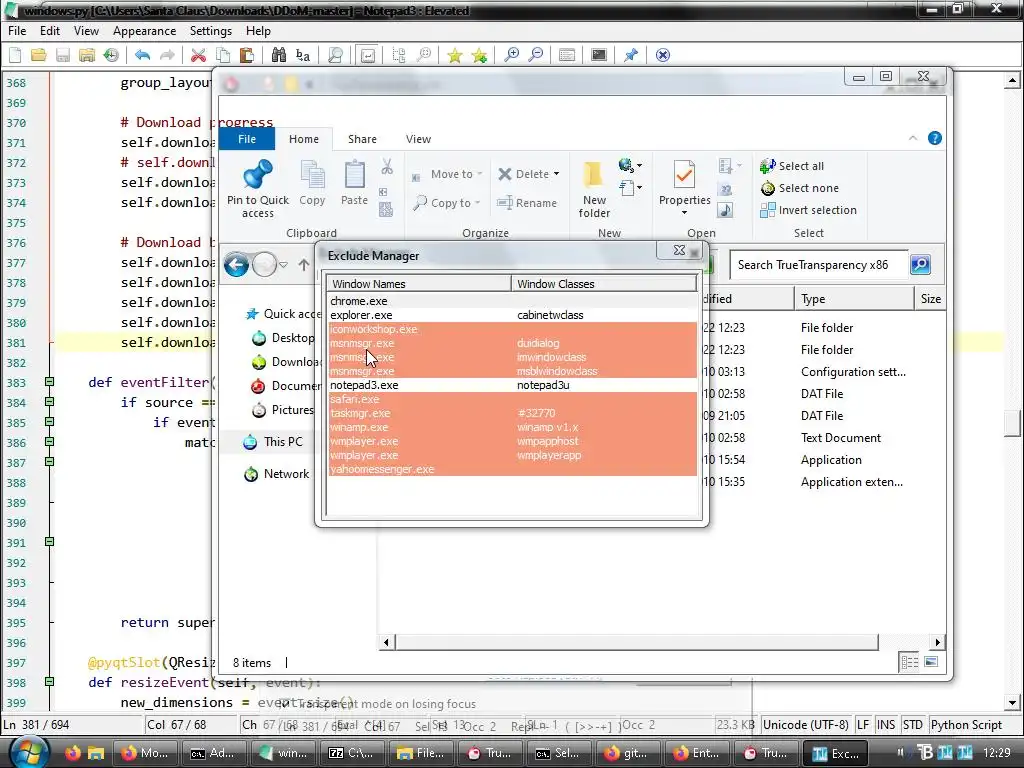This screenshot has height=768, width=1024.
Task: Click Unicode (UTF-8) encoding in status bar
Action: [x=806, y=725]
